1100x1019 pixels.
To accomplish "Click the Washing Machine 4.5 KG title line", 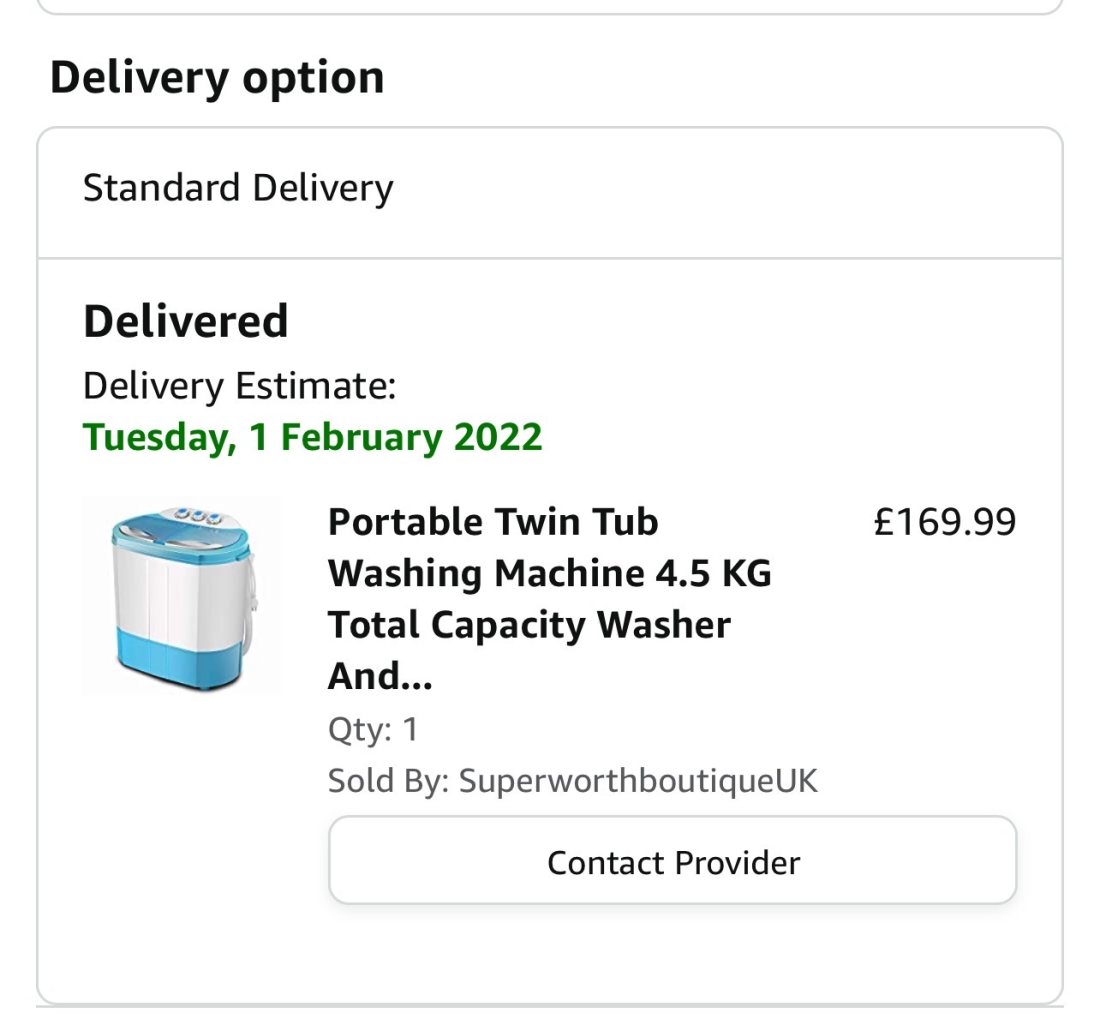I will (x=550, y=573).
